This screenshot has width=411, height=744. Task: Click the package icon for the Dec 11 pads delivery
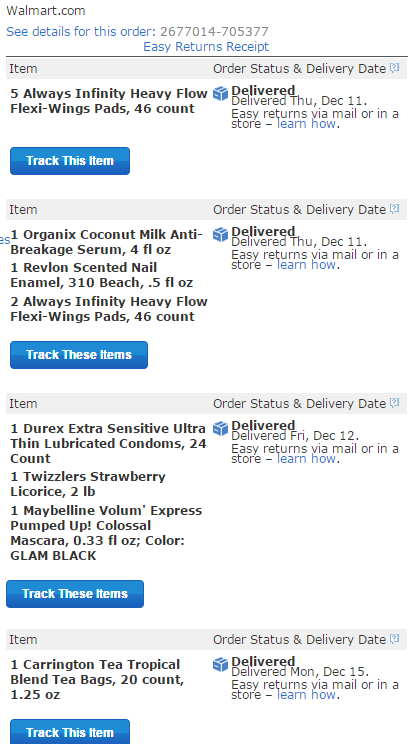click(220, 93)
